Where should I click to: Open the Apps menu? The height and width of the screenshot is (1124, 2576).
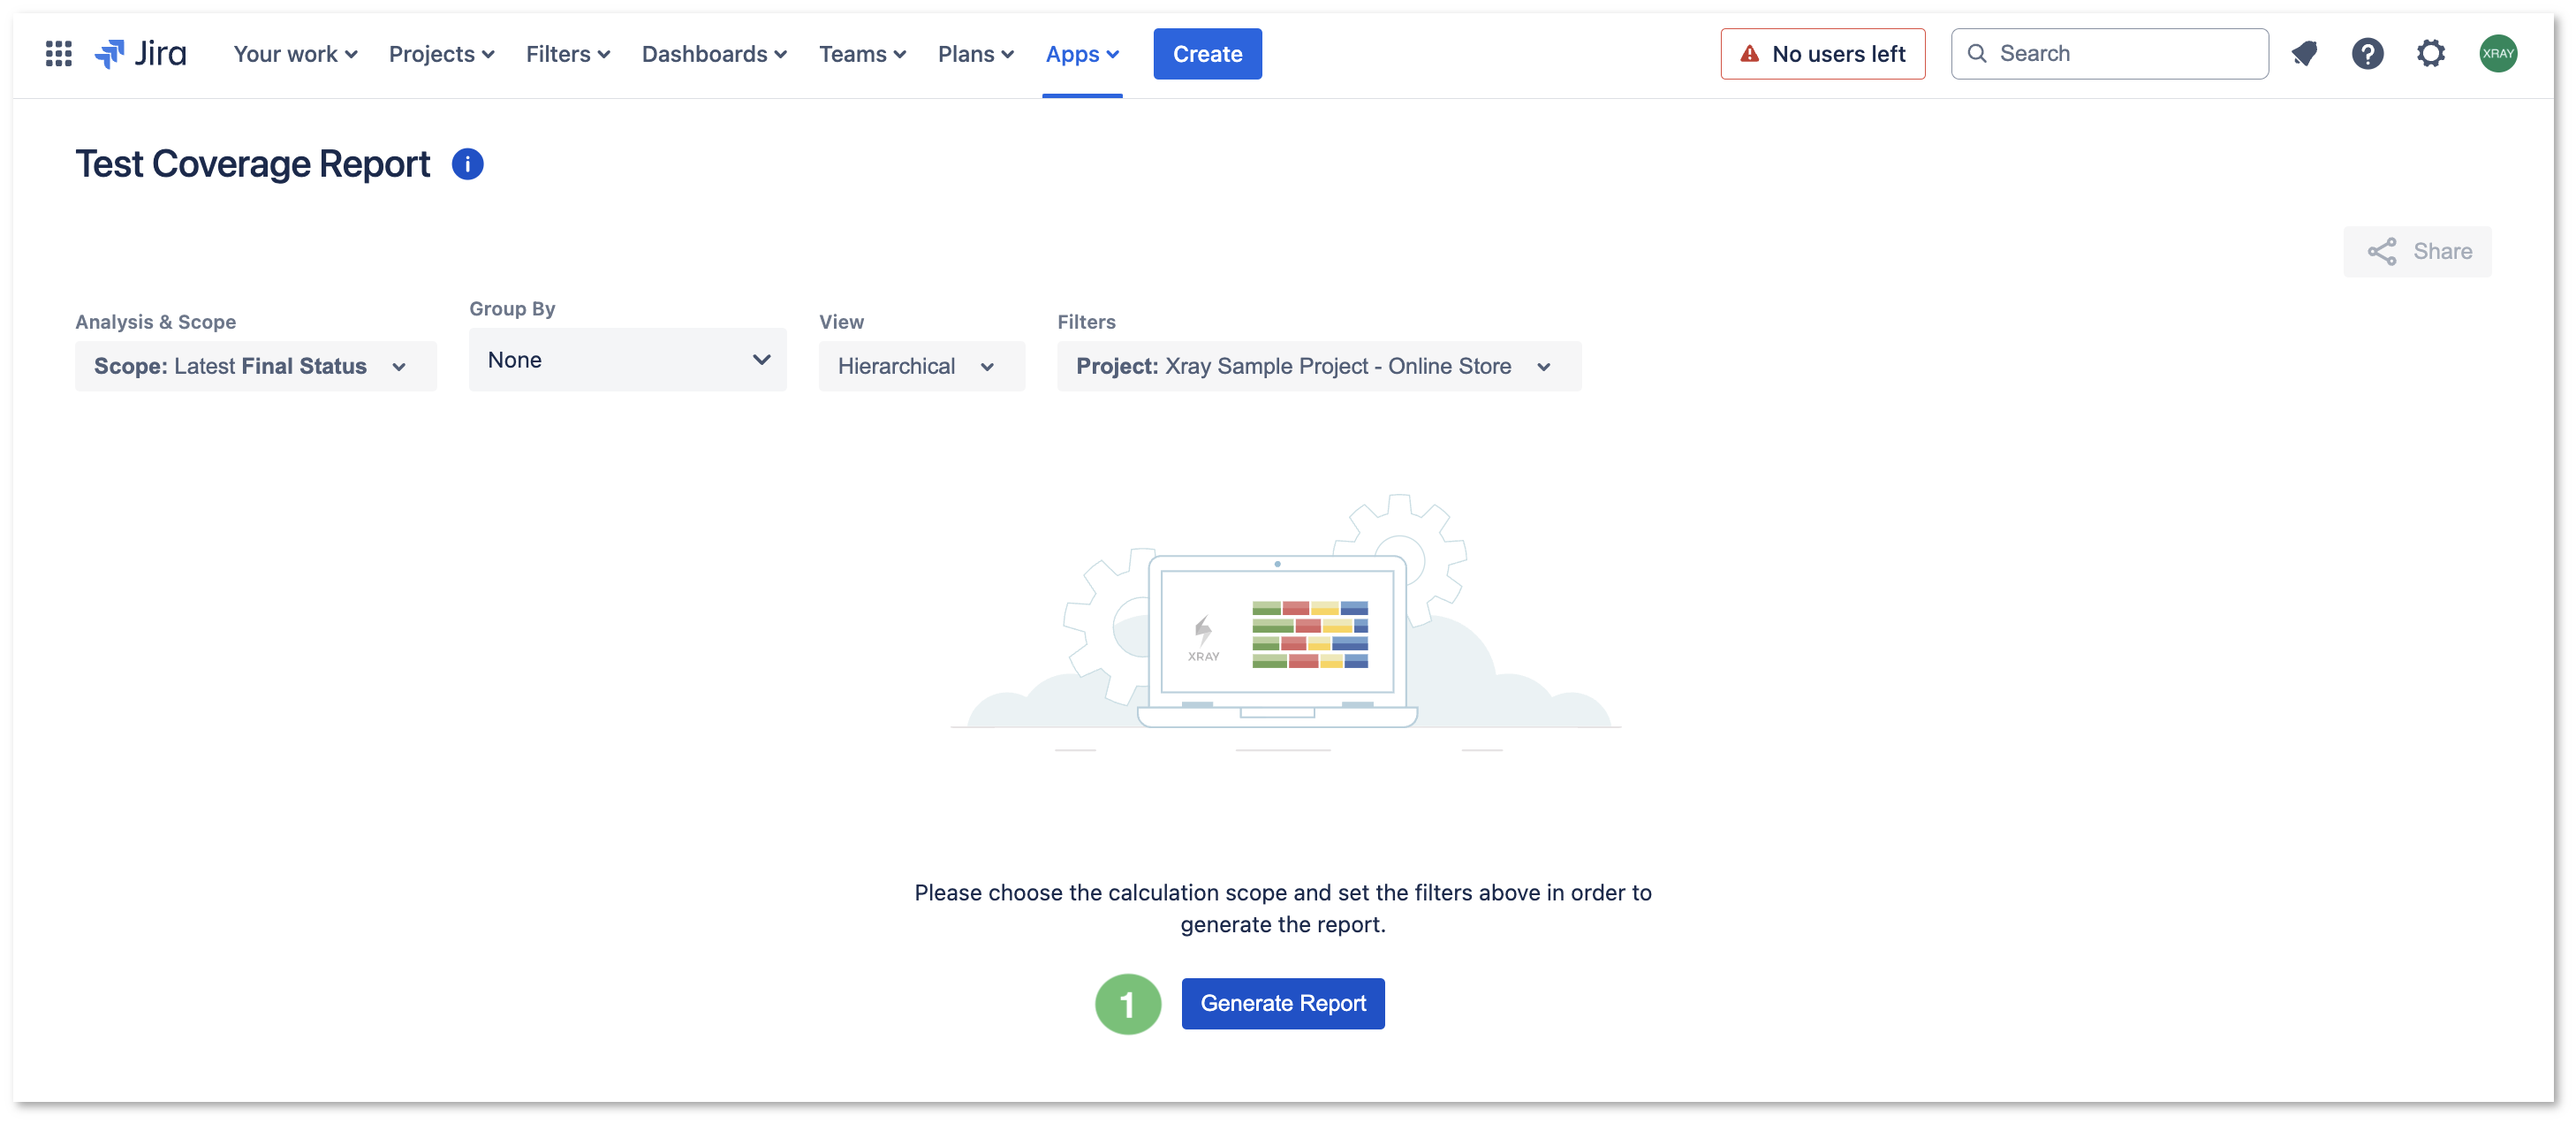pos(1082,54)
